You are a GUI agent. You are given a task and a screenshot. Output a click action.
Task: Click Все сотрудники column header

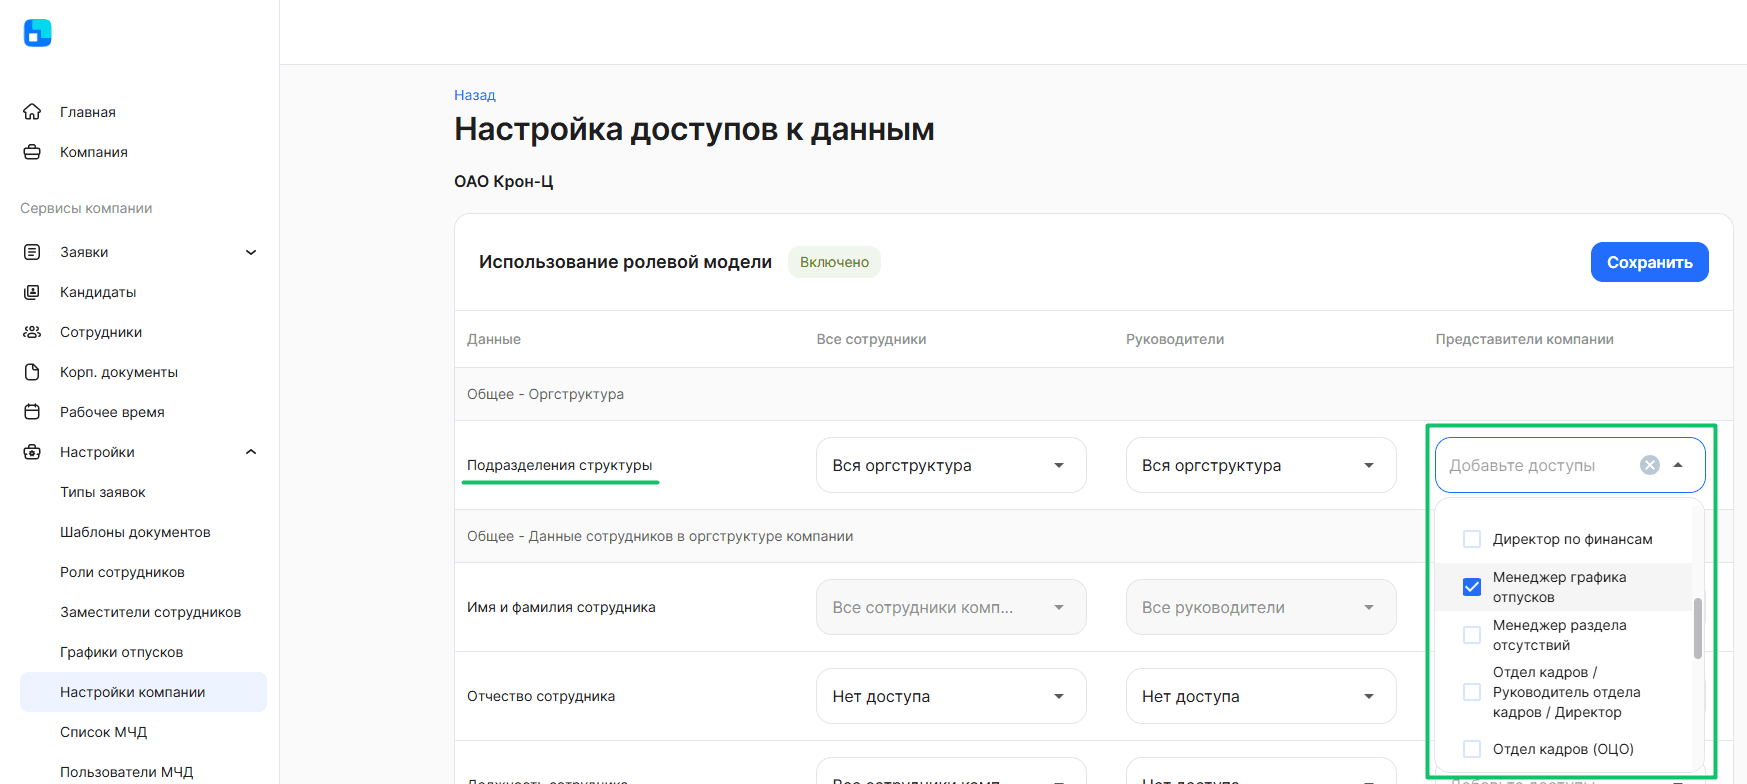click(x=871, y=339)
